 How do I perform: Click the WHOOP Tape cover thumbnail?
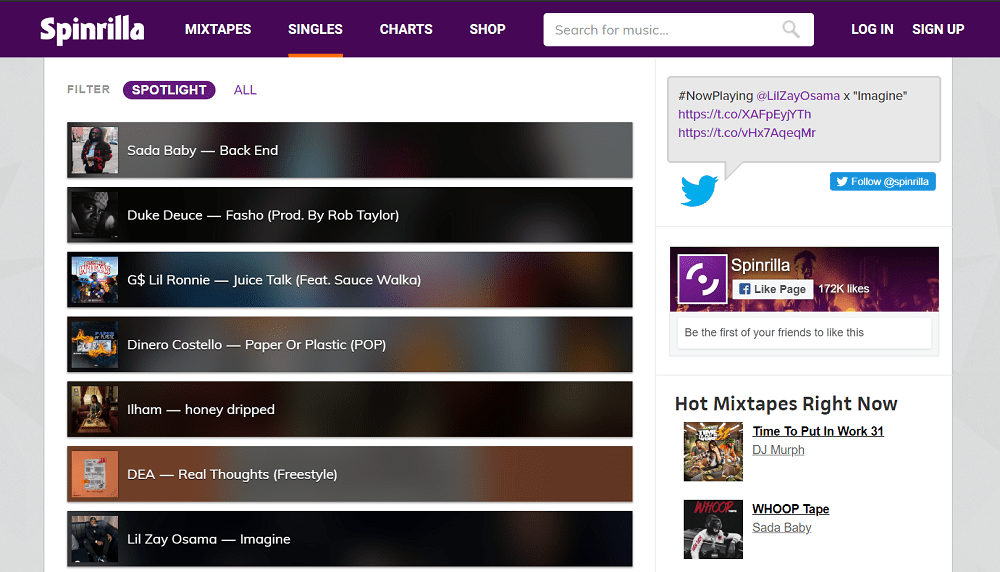[x=713, y=529]
